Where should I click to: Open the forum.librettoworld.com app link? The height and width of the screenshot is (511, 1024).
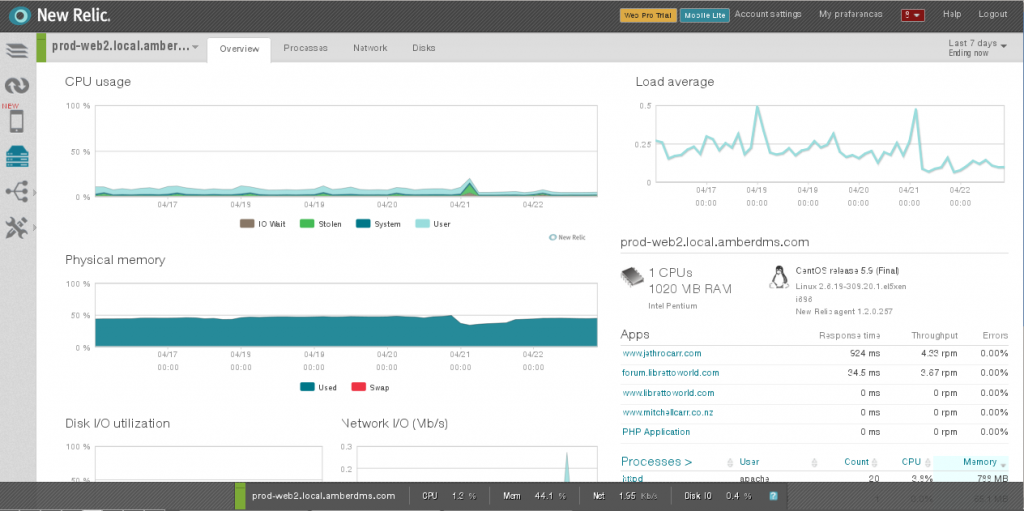click(x=671, y=372)
